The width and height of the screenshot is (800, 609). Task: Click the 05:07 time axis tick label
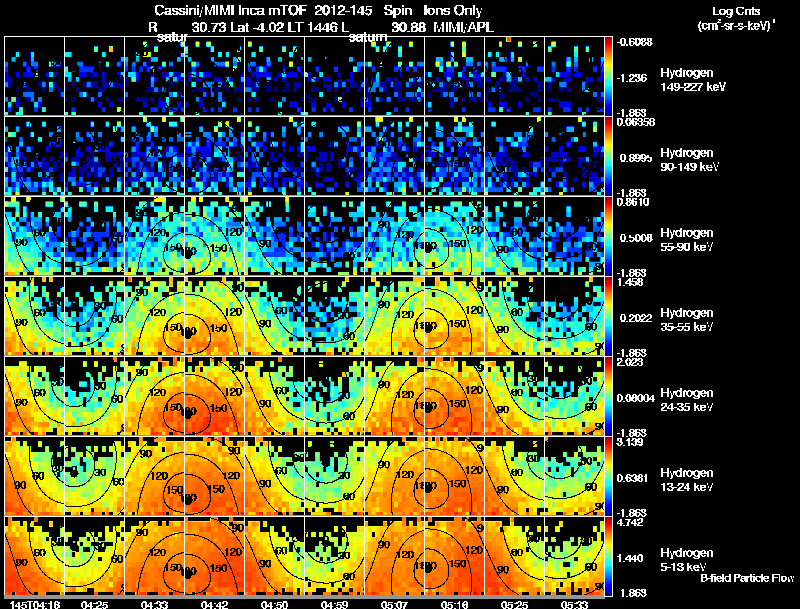[x=394, y=605]
